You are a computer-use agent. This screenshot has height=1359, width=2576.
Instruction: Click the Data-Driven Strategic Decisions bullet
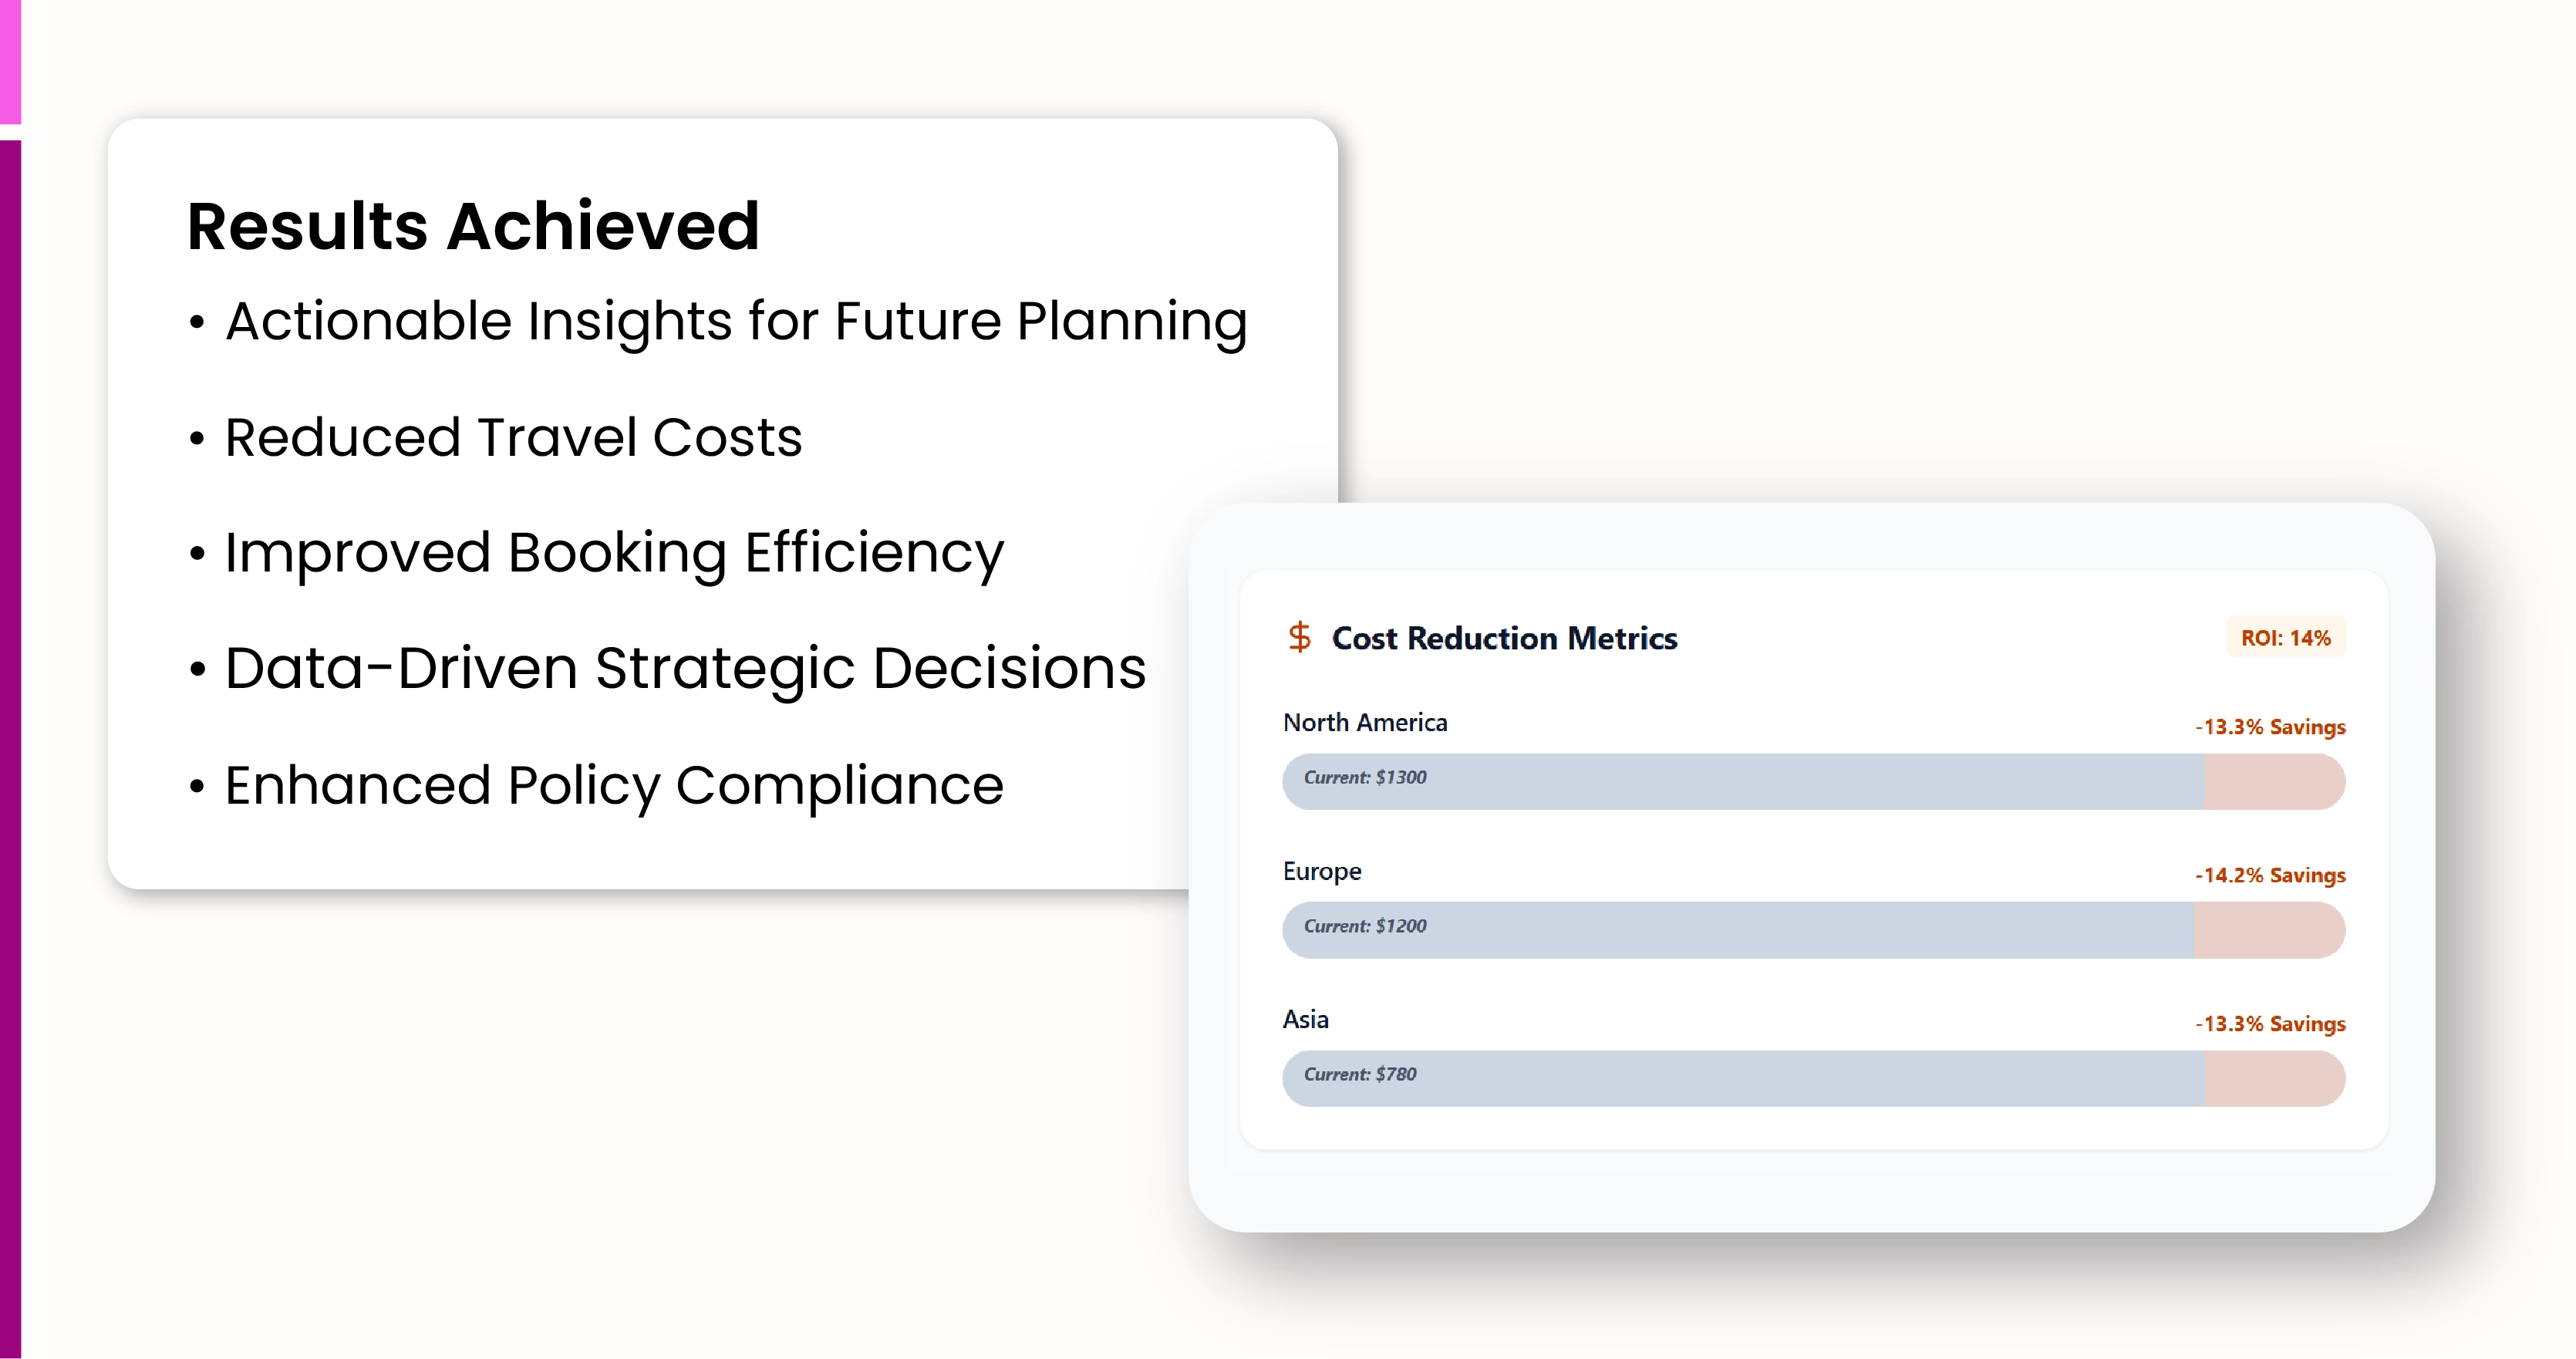685,668
